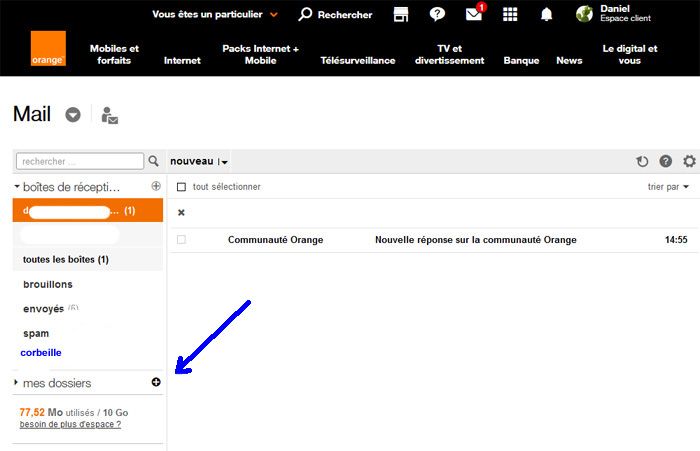Click Daniel's profile avatar
The width and height of the screenshot is (700, 451).
[584, 14]
